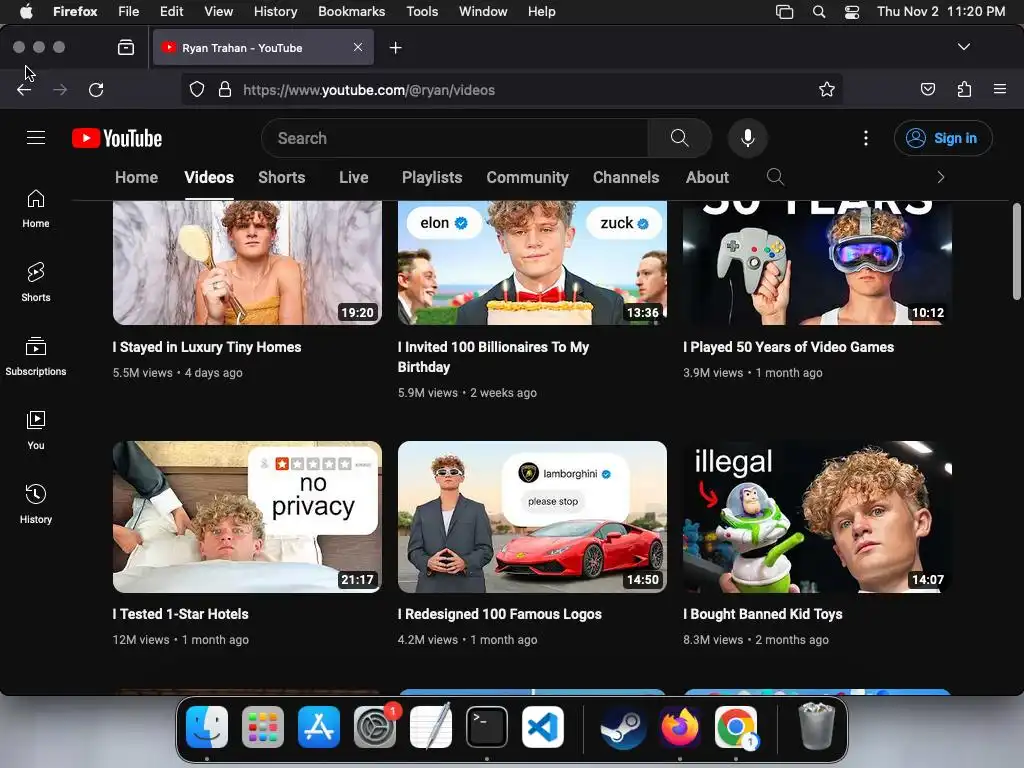
Task: Search within channel magnifier icon
Action: point(775,177)
